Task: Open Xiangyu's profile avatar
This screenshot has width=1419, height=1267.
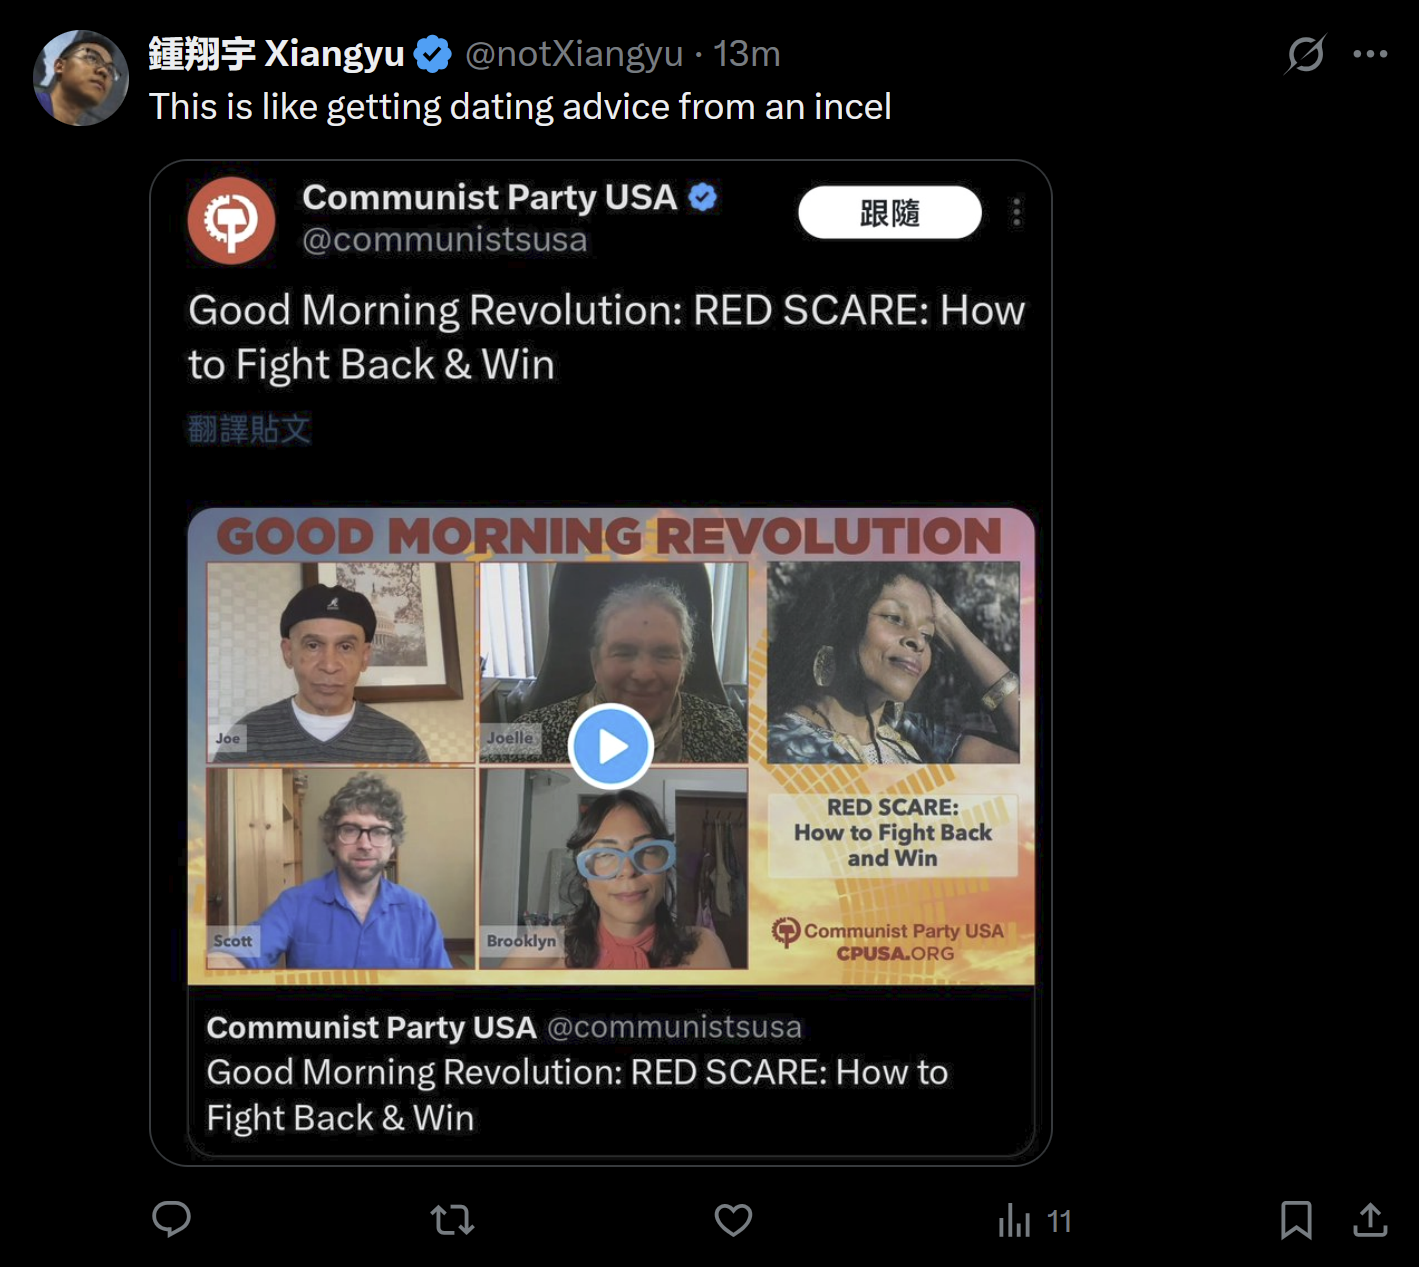Action: (81, 78)
